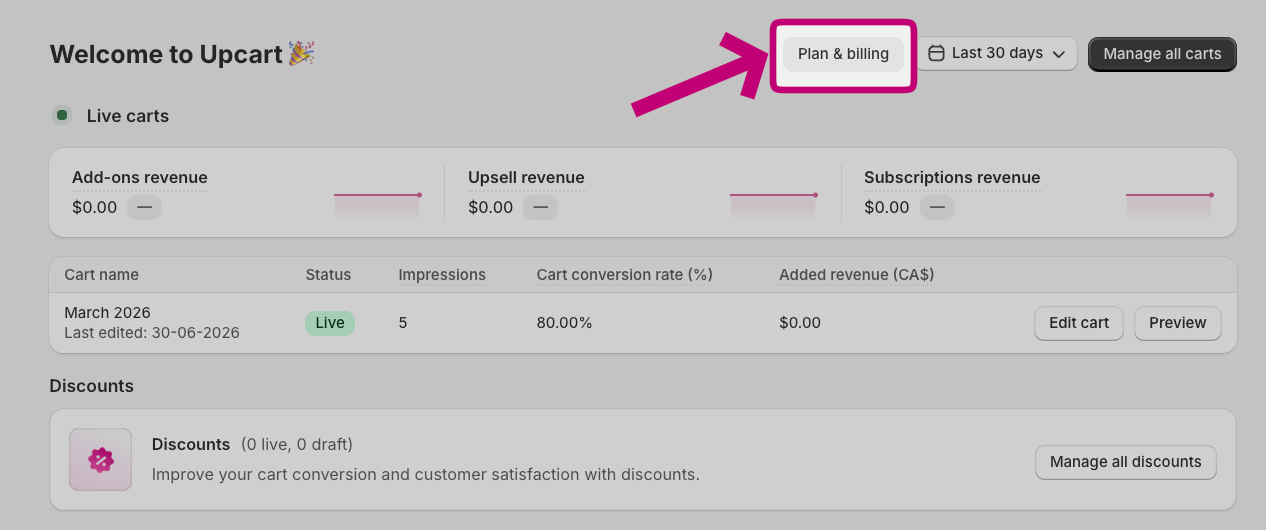
Task: Click the calendar icon in the date selector
Action: click(937, 54)
